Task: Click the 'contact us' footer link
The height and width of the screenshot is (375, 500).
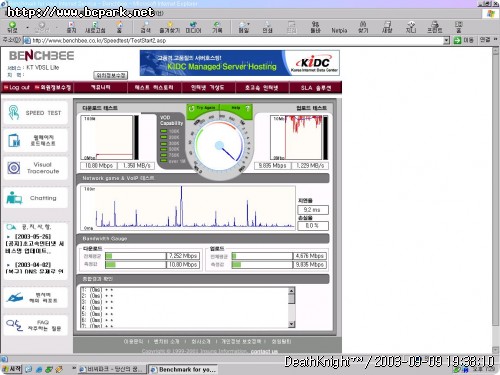Action: click(x=264, y=351)
